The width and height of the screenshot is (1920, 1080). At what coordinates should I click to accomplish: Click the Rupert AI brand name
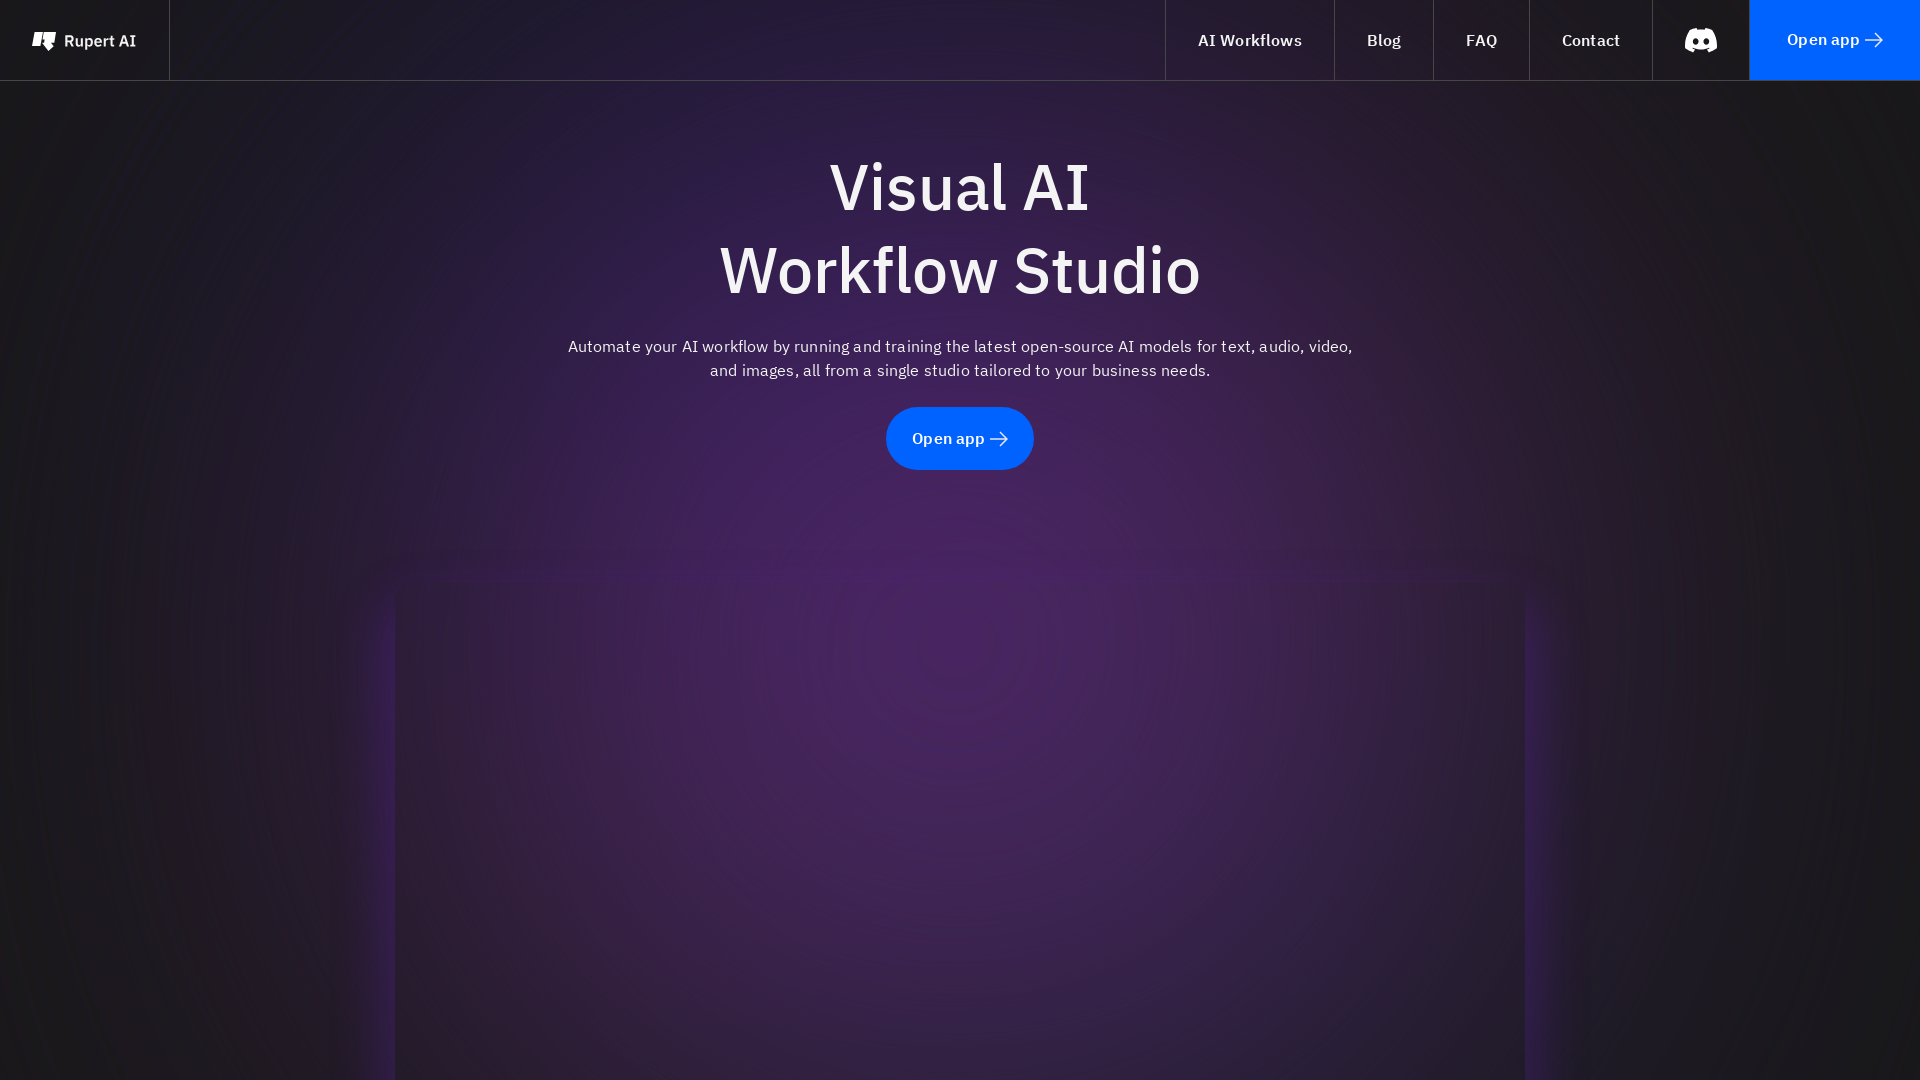pos(100,41)
